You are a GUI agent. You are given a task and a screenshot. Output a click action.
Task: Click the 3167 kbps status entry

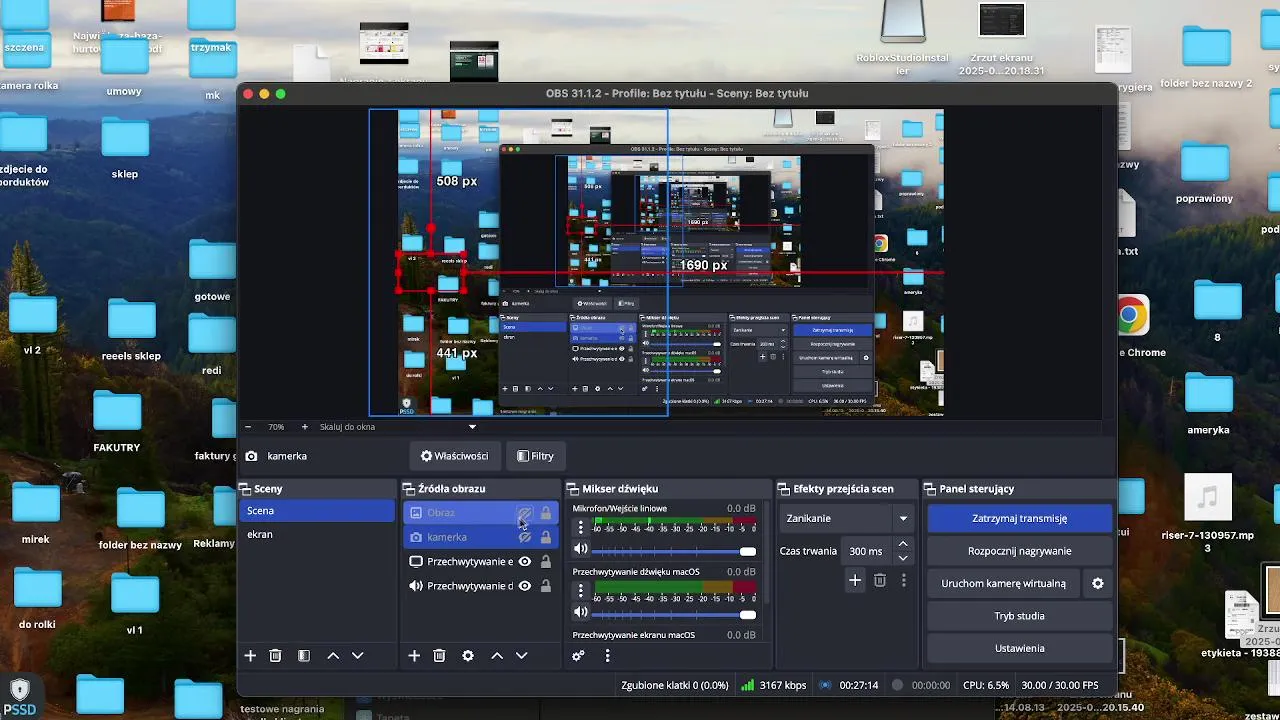[x=773, y=686]
